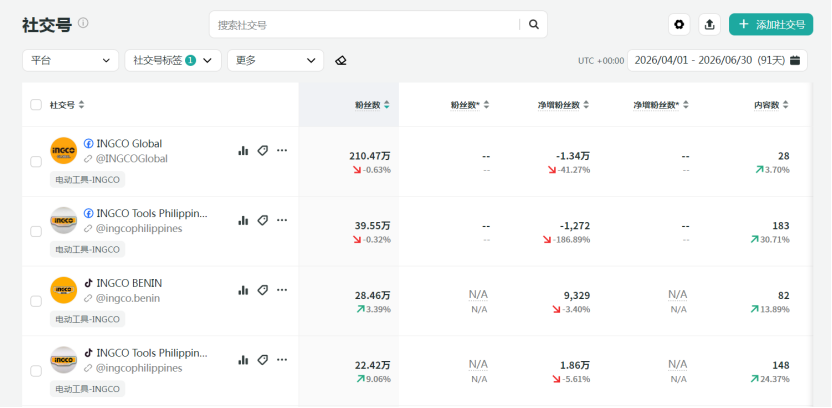Viewport: 832px width, 408px height.
Task: Open analytics chart icon for INGCO Global
Action: pos(243,151)
